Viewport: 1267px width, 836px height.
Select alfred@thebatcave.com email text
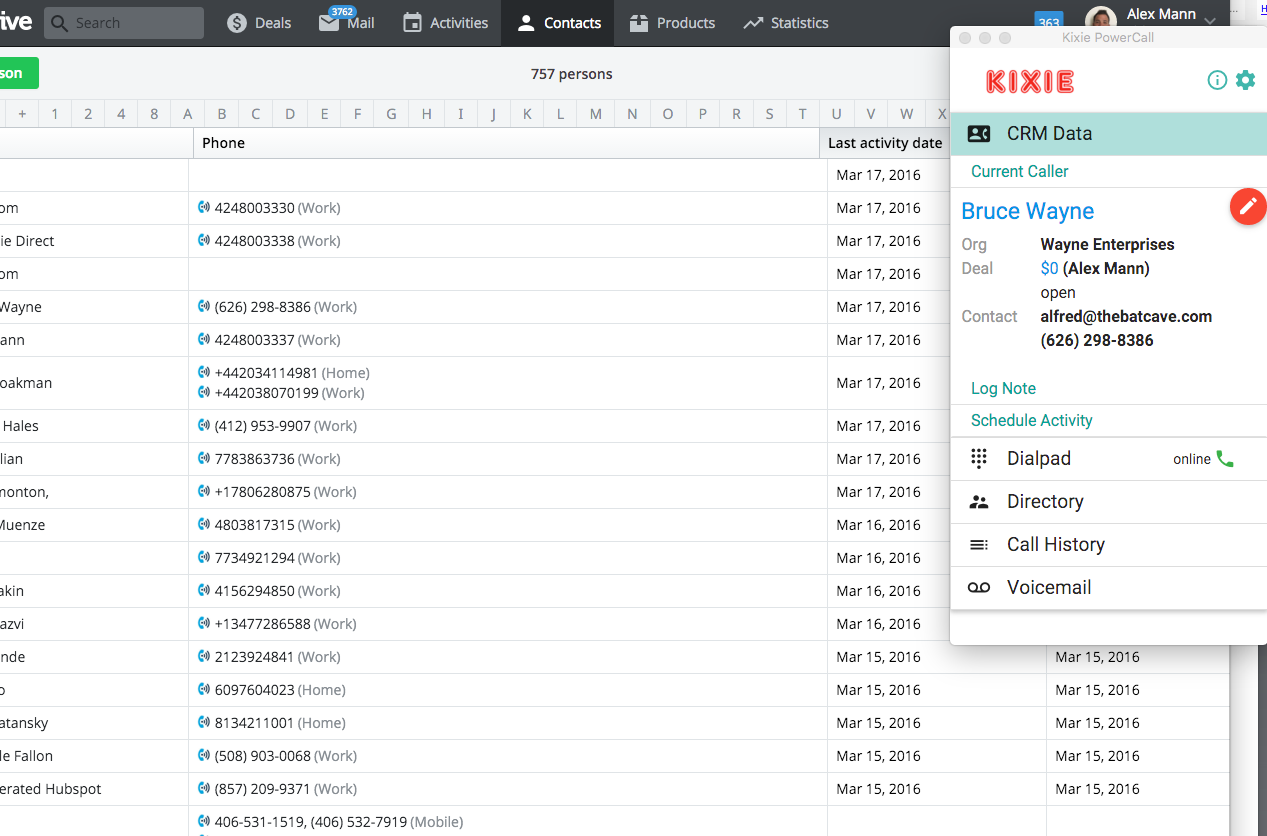tap(1126, 316)
